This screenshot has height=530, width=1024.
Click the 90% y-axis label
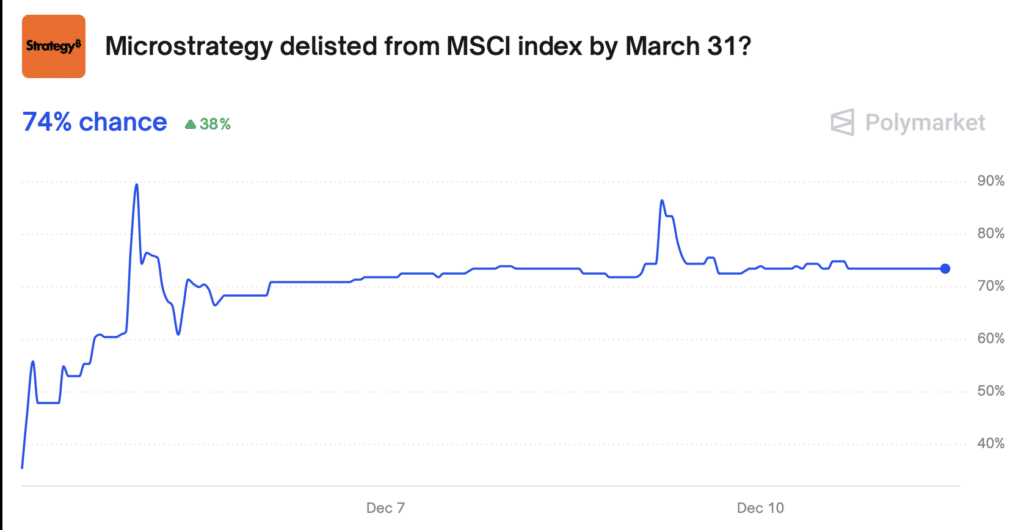(x=991, y=181)
